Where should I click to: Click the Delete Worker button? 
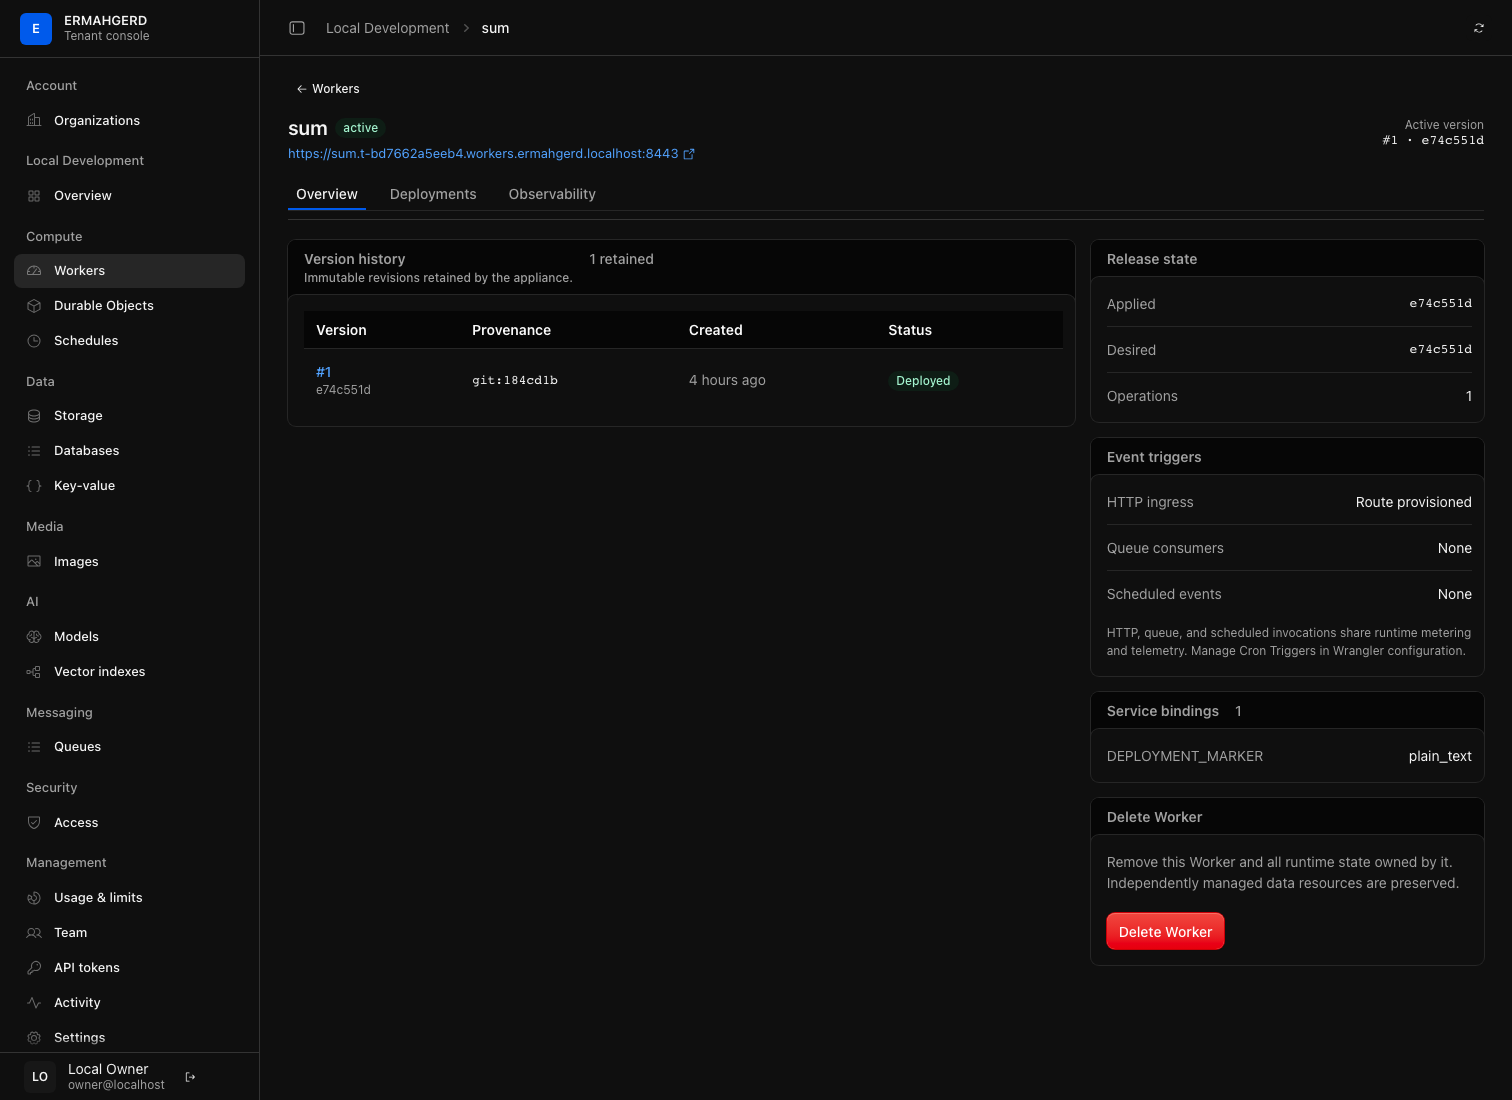click(1165, 932)
